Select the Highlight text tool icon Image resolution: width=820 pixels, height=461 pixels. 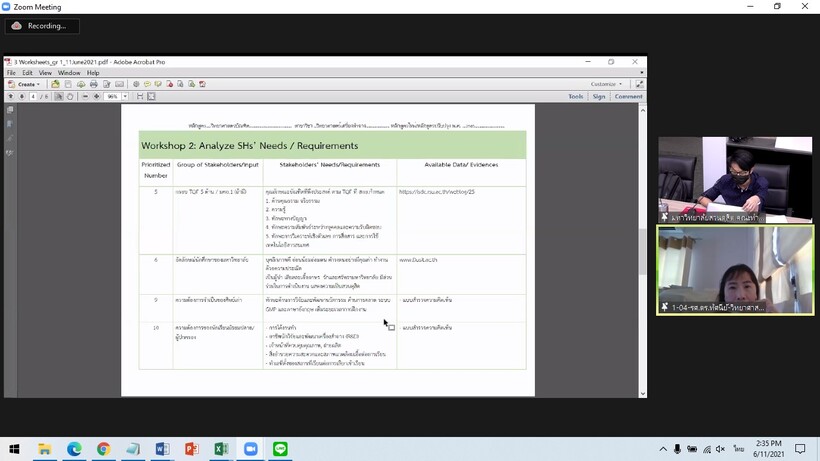point(158,84)
